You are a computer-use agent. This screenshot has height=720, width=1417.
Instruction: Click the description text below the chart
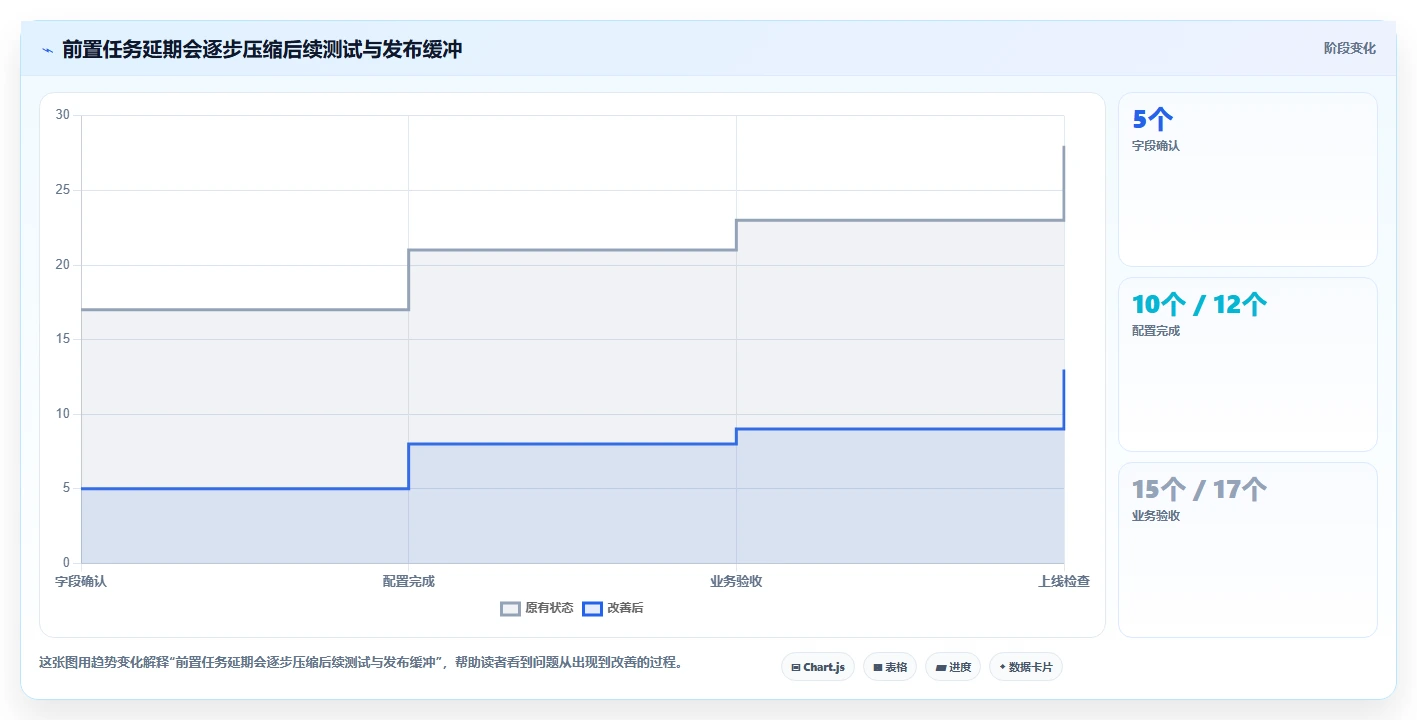coord(361,662)
